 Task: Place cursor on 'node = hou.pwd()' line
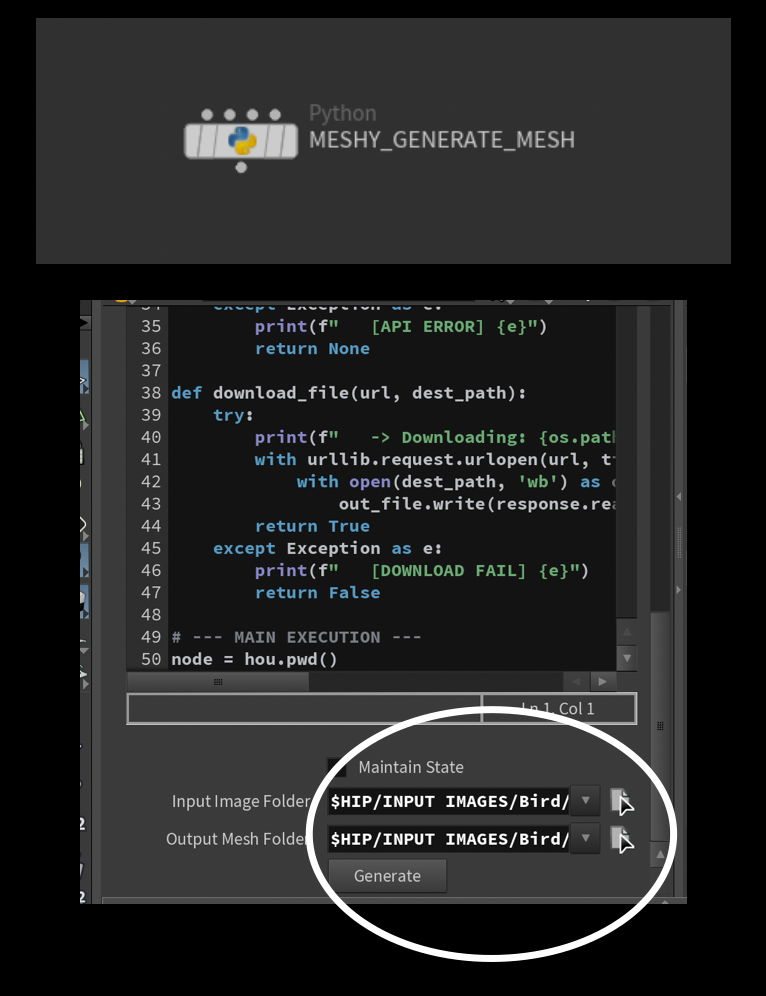pos(254,659)
